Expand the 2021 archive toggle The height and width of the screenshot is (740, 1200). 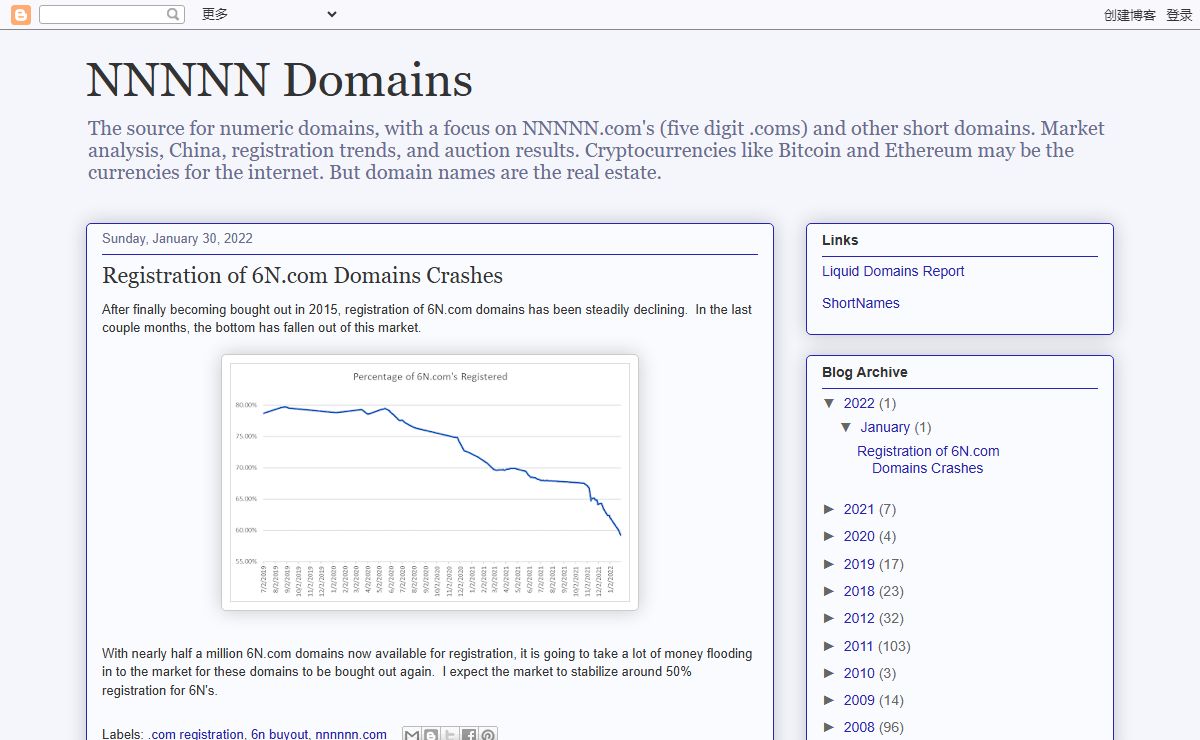click(x=829, y=509)
